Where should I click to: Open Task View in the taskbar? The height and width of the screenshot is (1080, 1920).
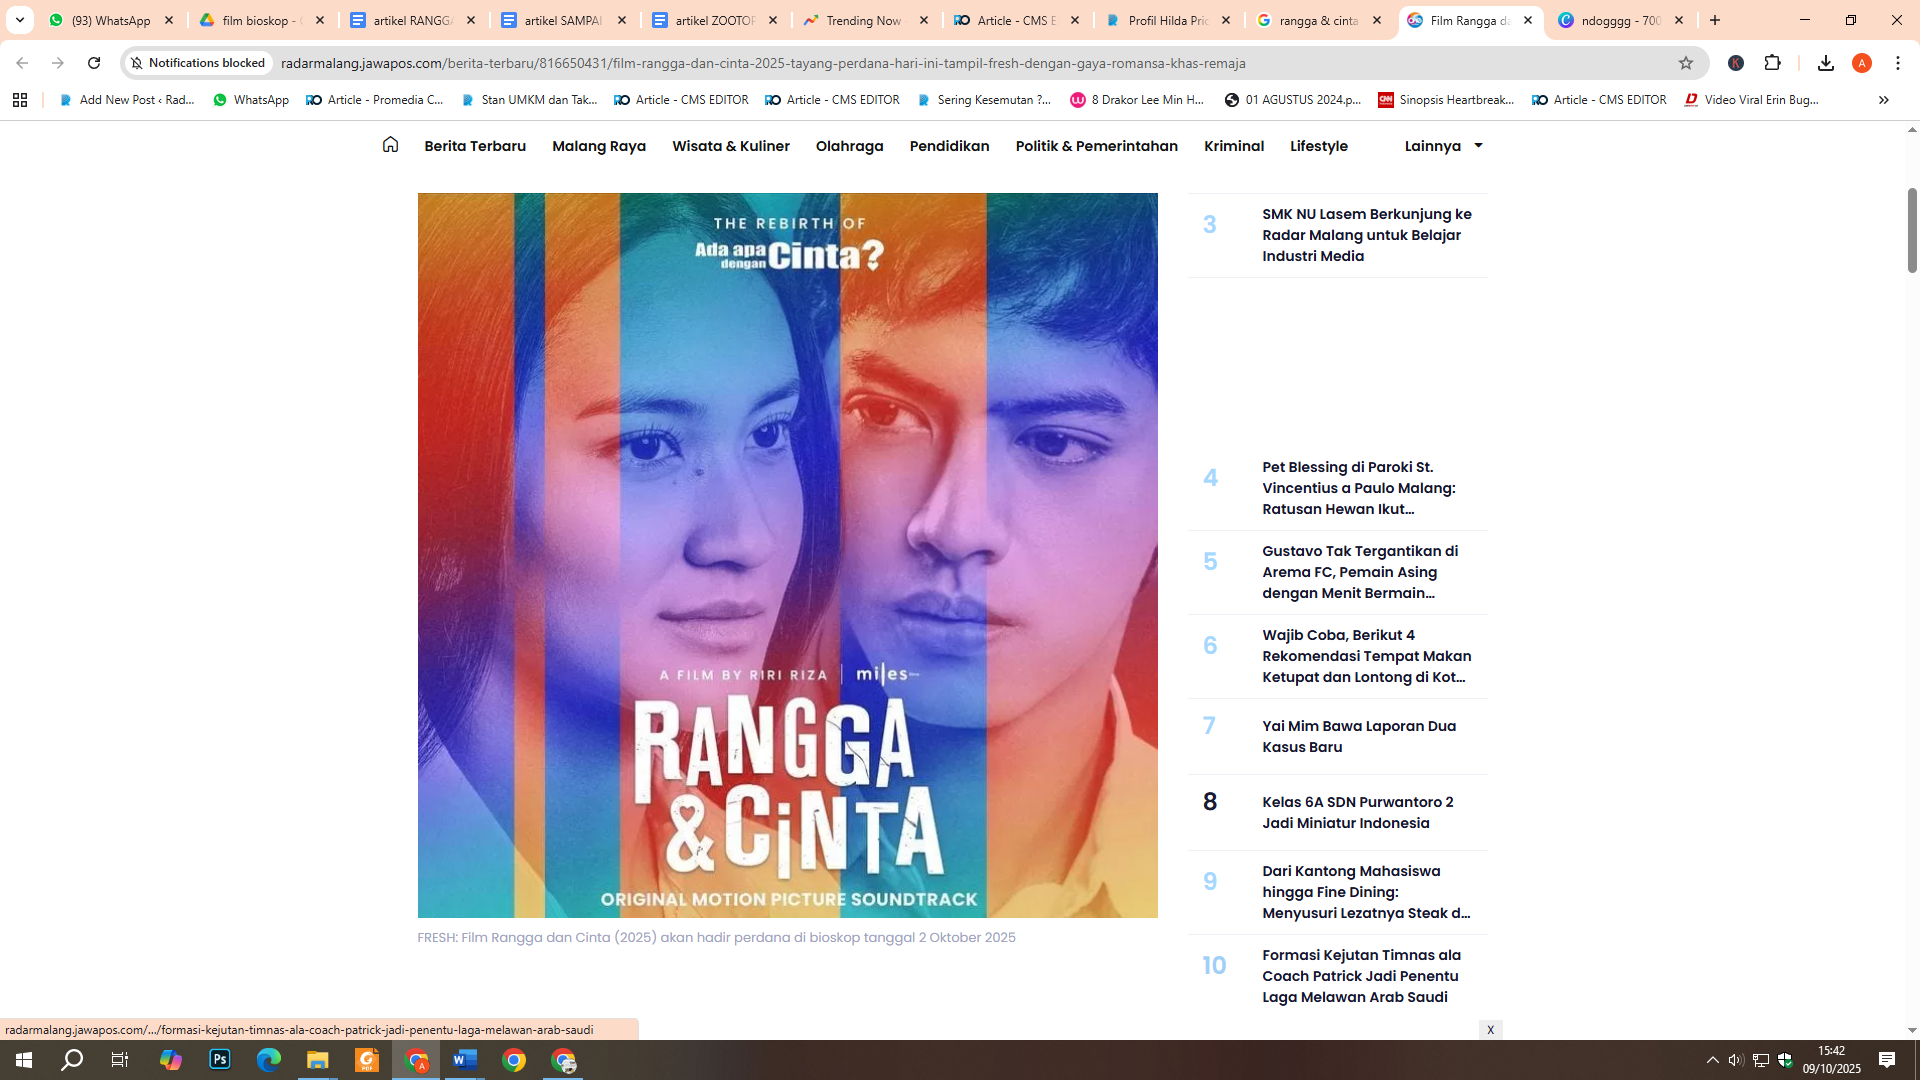[x=120, y=1060]
